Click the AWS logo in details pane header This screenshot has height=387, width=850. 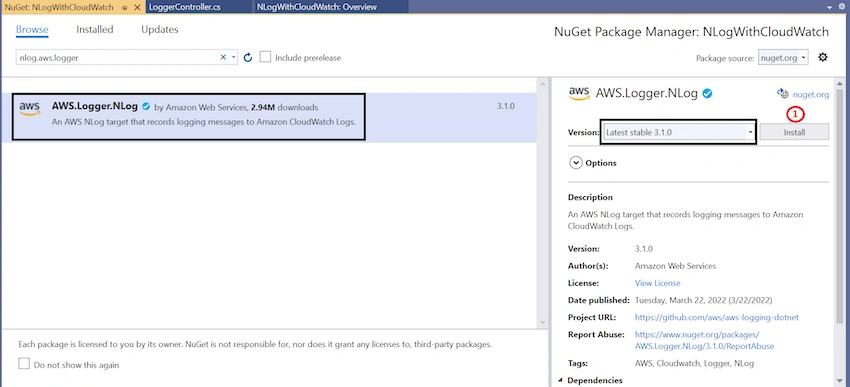(579, 93)
